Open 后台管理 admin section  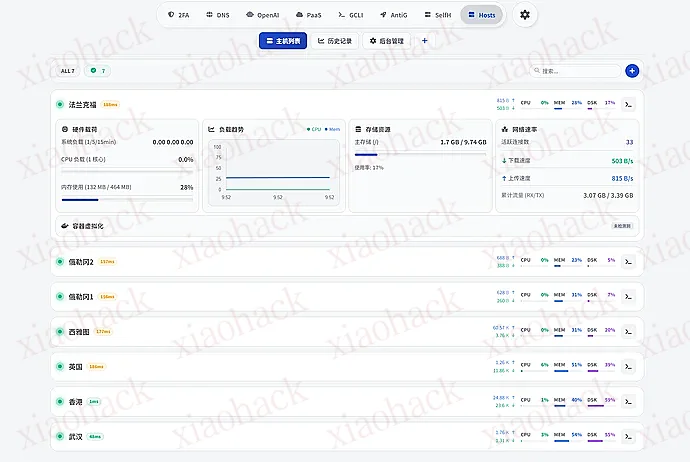point(387,41)
